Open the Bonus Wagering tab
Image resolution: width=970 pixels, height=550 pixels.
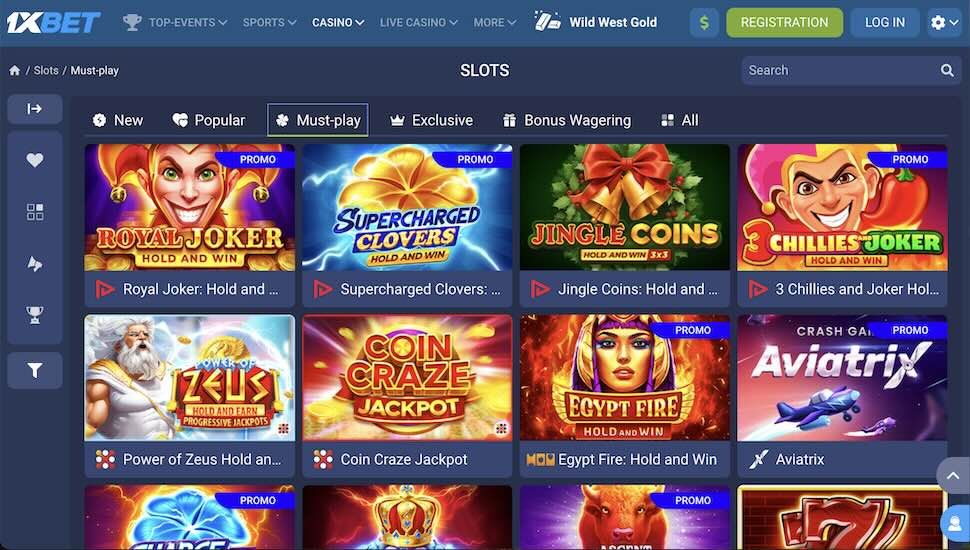point(567,120)
